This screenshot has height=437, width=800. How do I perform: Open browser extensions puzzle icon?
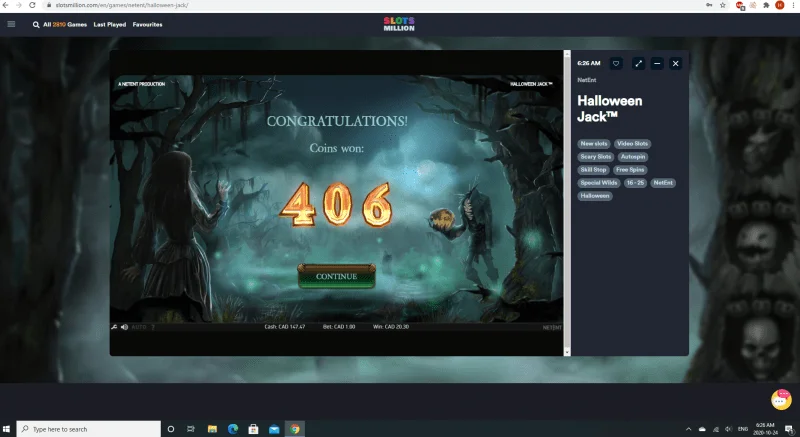[x=766, y=5]
